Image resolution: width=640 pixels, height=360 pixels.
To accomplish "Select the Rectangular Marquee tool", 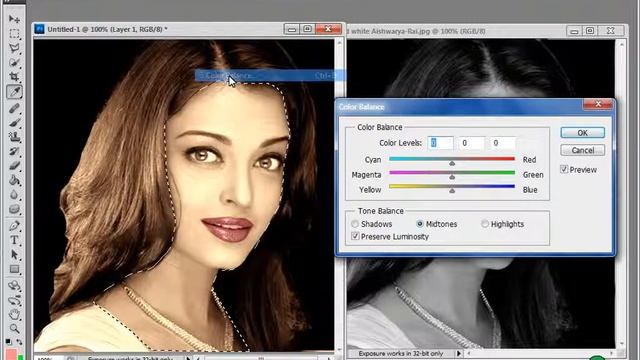I will (x=14, y=33).
